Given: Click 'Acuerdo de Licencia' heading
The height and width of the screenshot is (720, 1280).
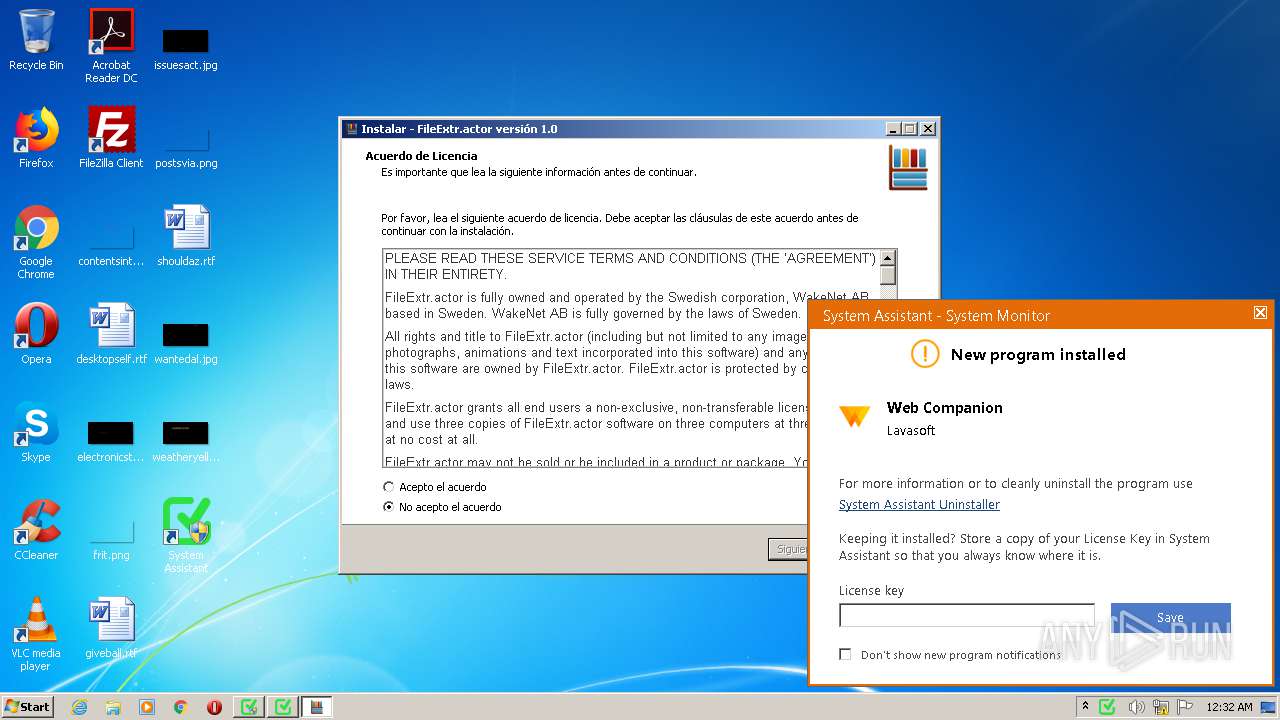Looking at the screenshot, I should [421, 156].
